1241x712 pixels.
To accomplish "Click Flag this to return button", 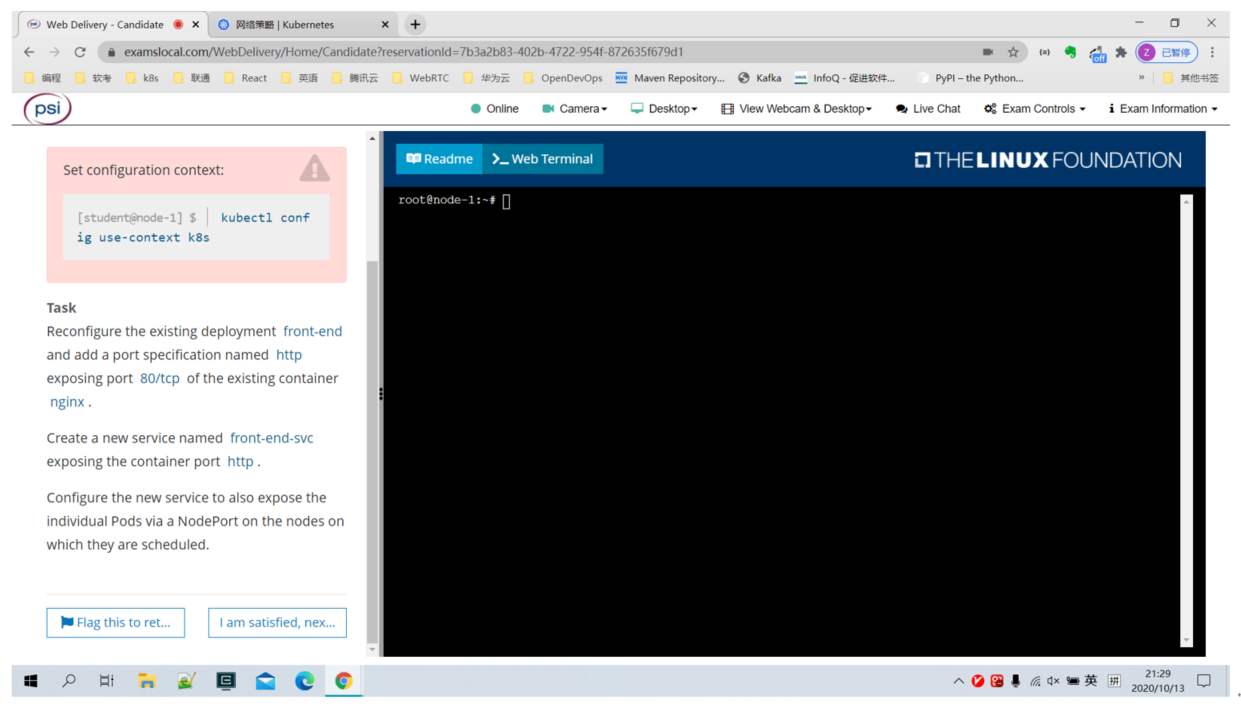I will point(116,623).
